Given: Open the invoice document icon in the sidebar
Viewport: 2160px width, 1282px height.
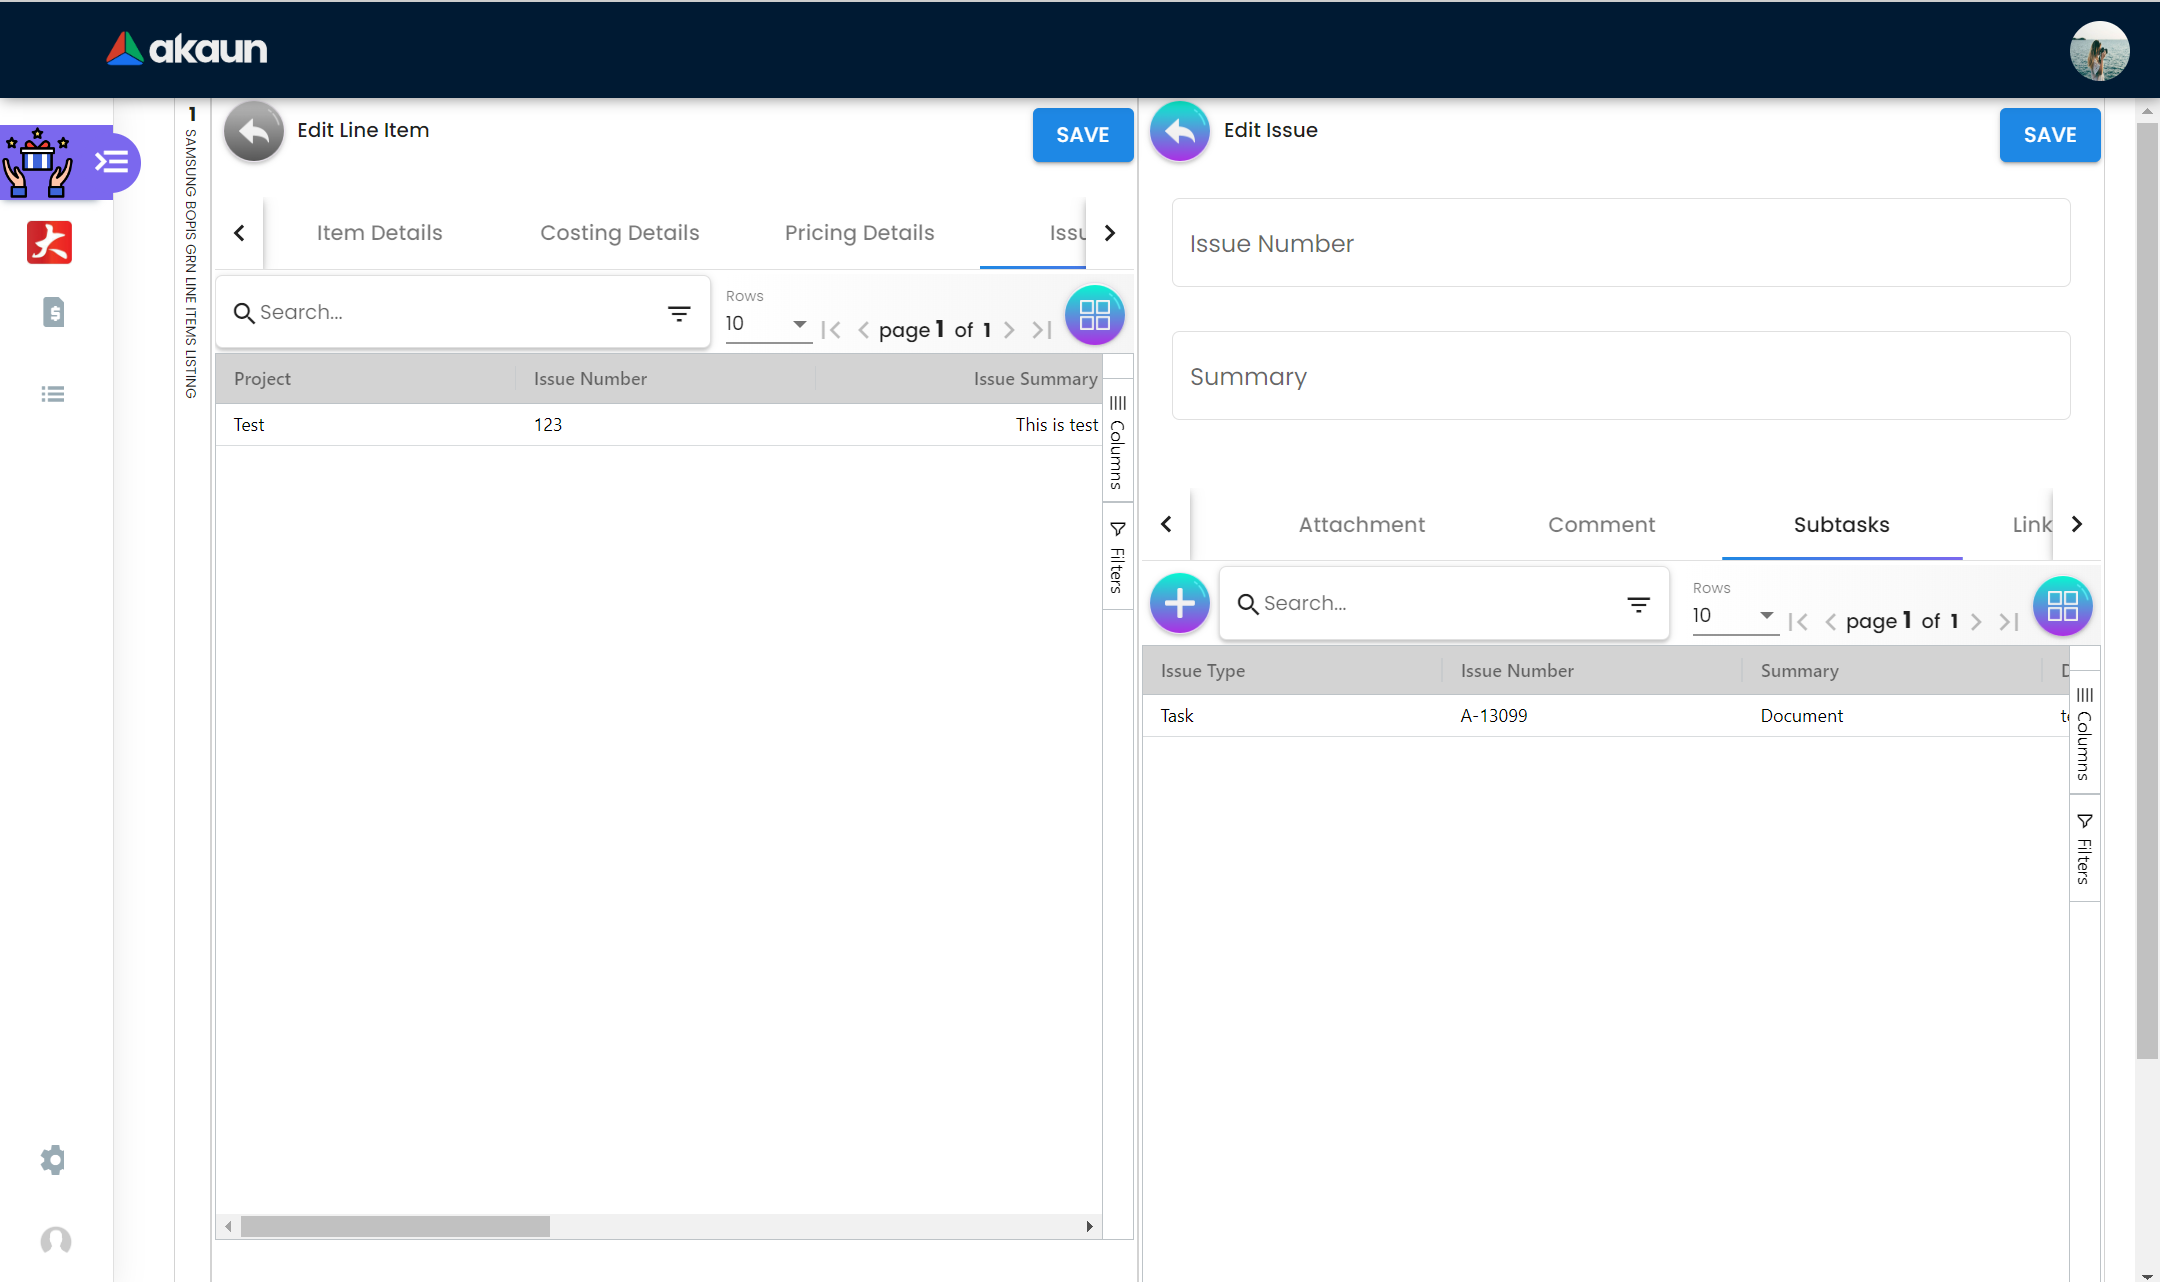Looking at the screenshot, I should [54, 312].
